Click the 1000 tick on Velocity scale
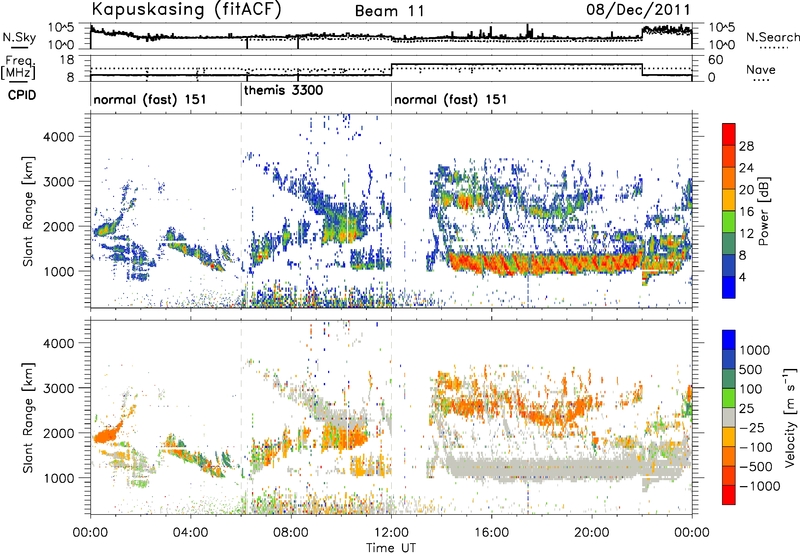This screenshot has width=800, height=554. 755,350
